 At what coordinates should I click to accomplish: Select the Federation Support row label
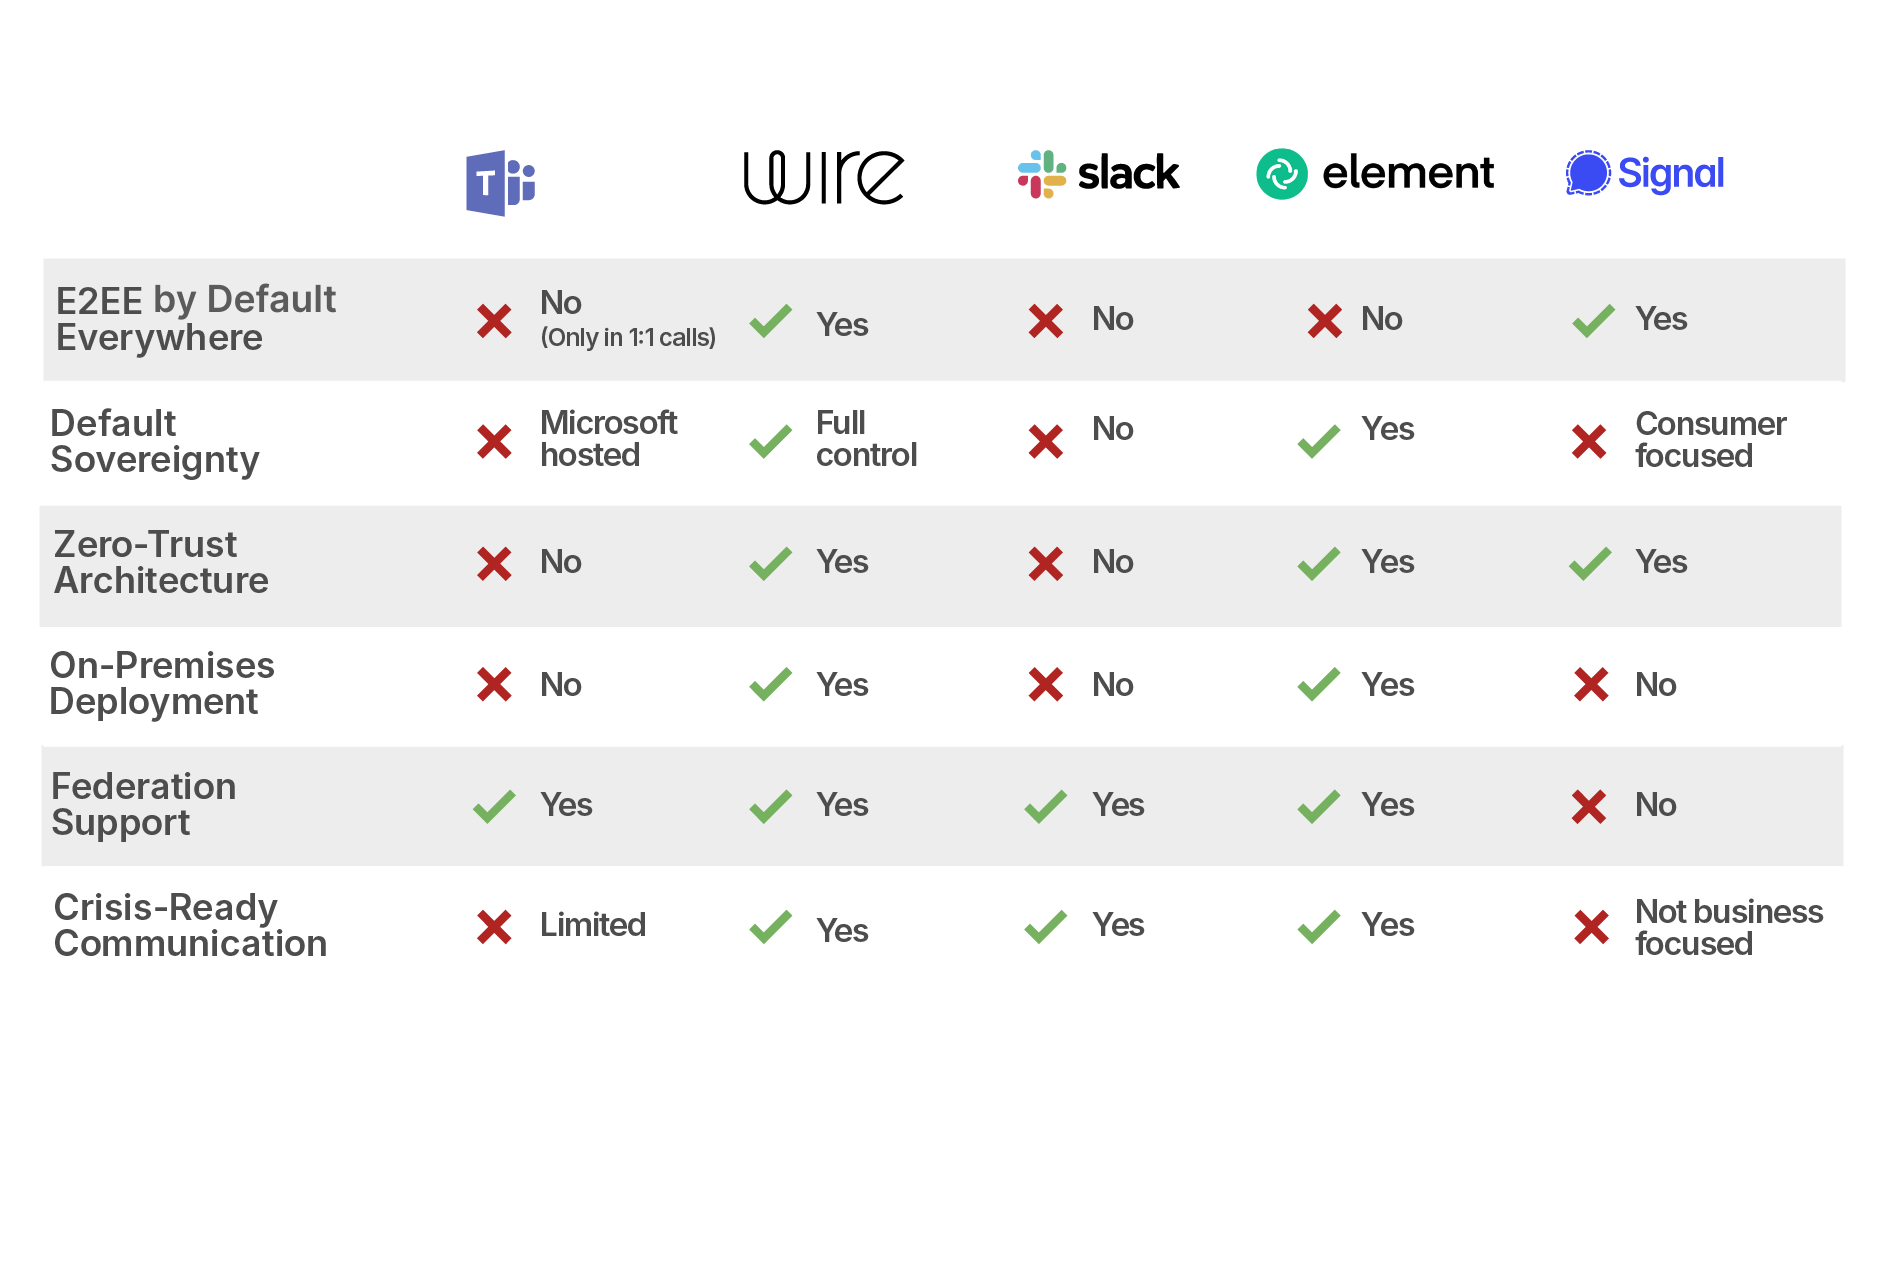tap(144, 804)
